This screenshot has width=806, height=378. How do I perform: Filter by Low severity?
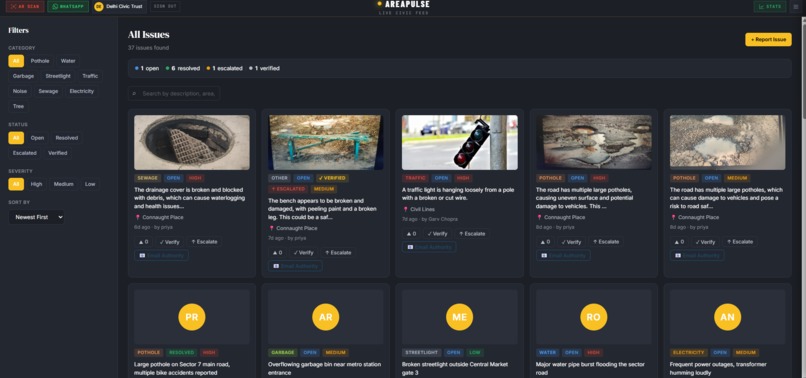click(90, 184)
